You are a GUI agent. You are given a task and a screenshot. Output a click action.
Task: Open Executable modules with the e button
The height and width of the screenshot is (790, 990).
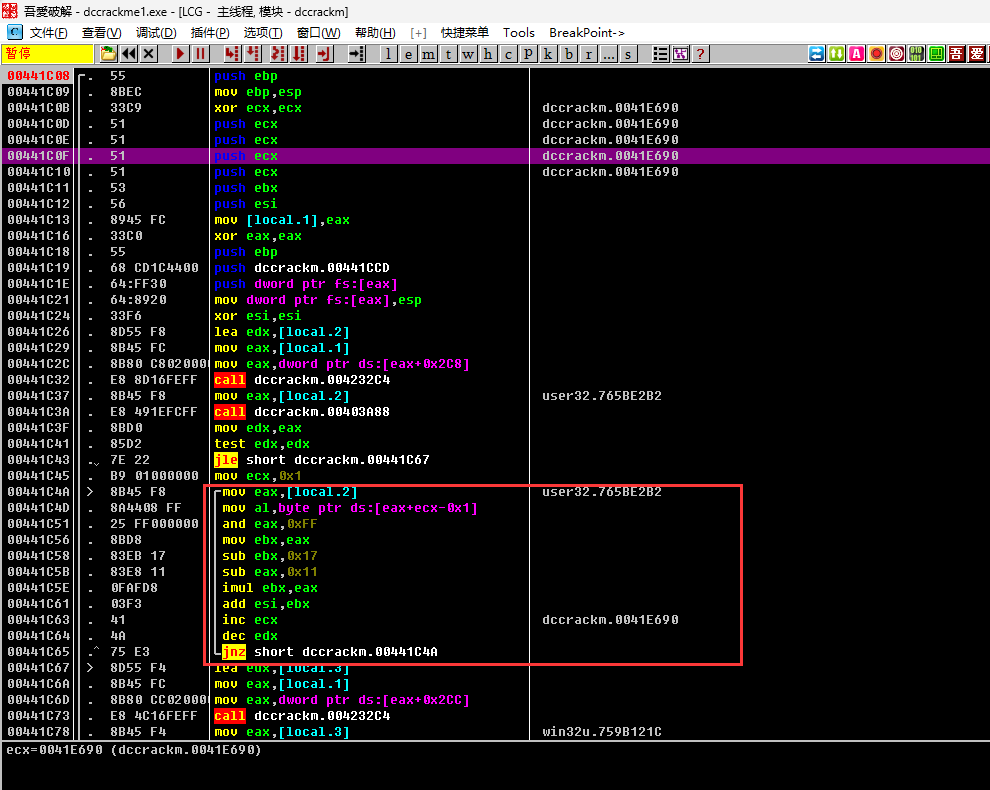(x=409, y=54)
